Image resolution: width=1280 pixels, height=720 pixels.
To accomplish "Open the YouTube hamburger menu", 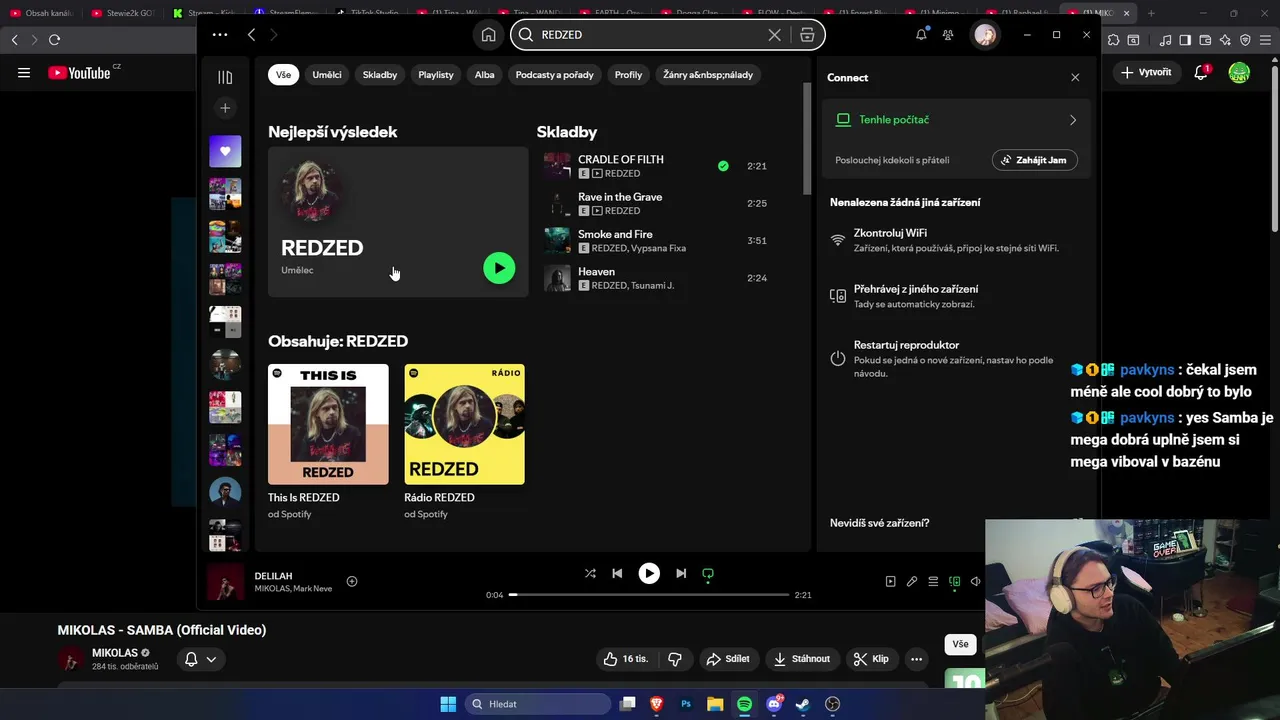I will click(24, 73).
